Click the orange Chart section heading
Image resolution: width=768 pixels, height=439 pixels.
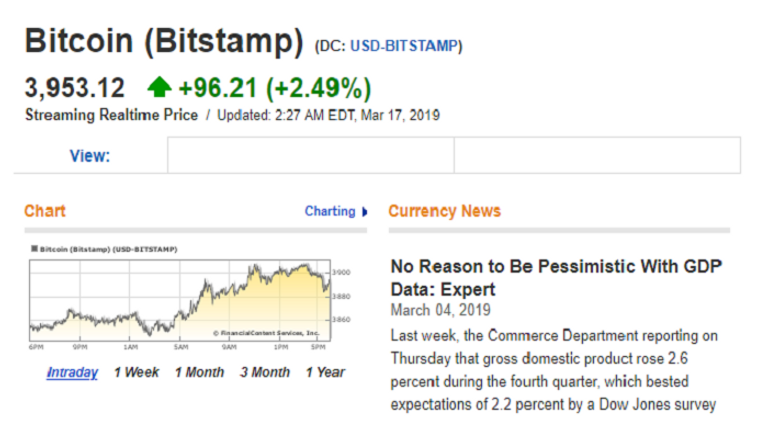coord(45,212)
